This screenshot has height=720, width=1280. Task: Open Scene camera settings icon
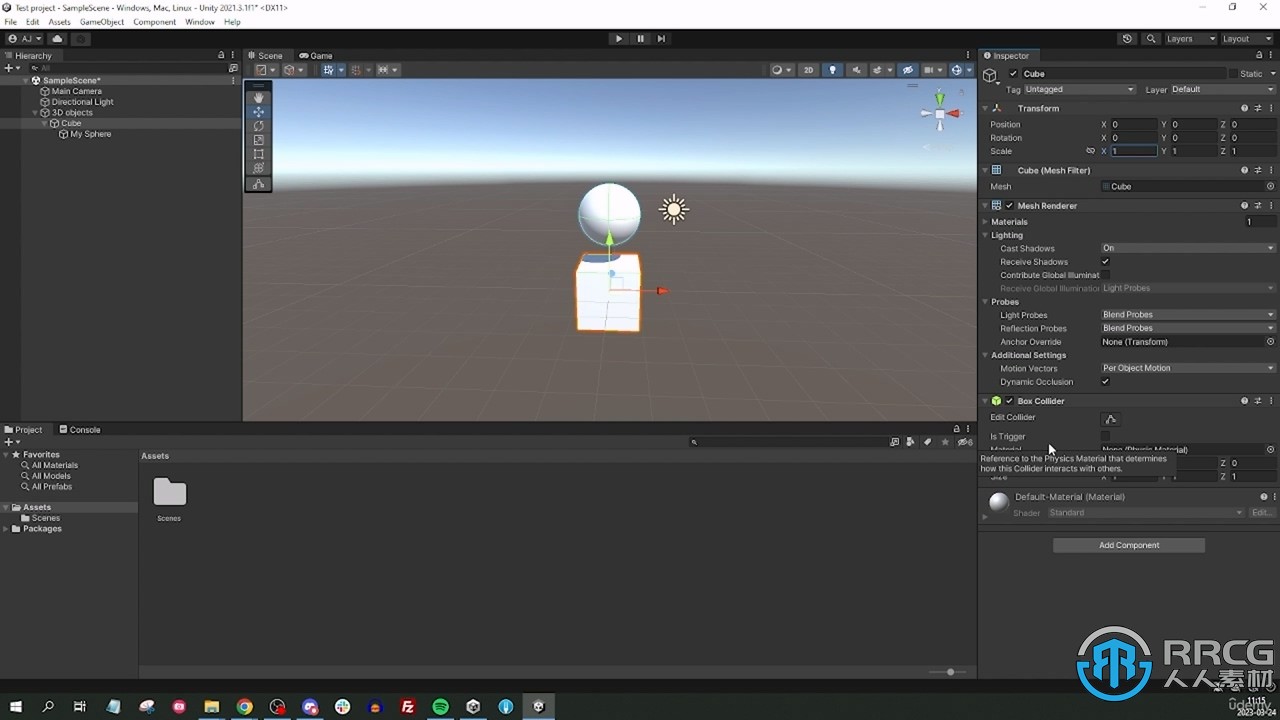tap(932, 70)
